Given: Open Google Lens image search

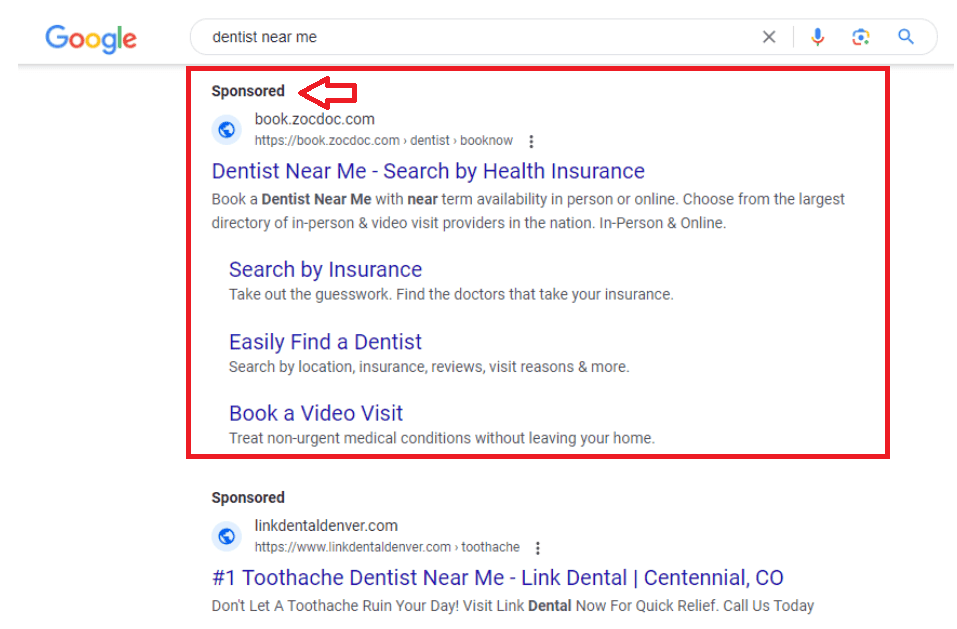Looking at the screenshot, I should pyautogui.click(x=860, y=36).
